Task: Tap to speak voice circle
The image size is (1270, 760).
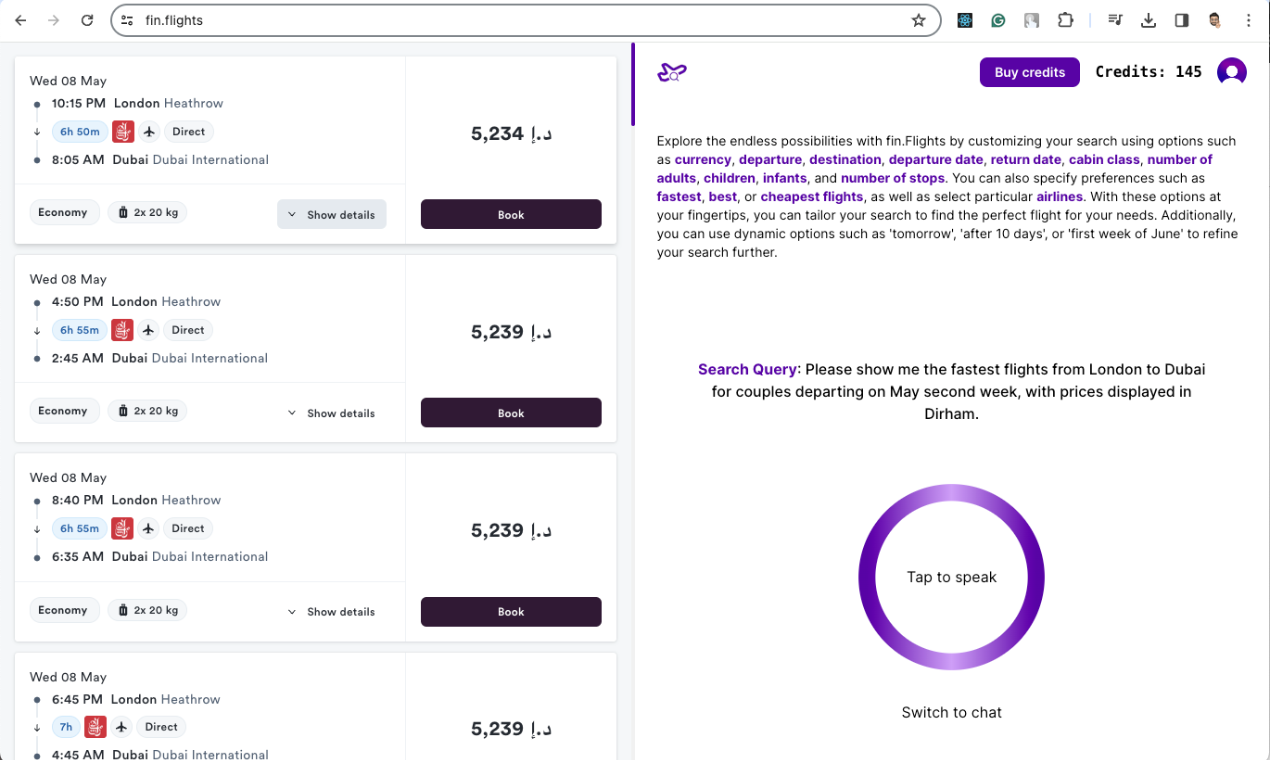Action: [x=951, y=577]
